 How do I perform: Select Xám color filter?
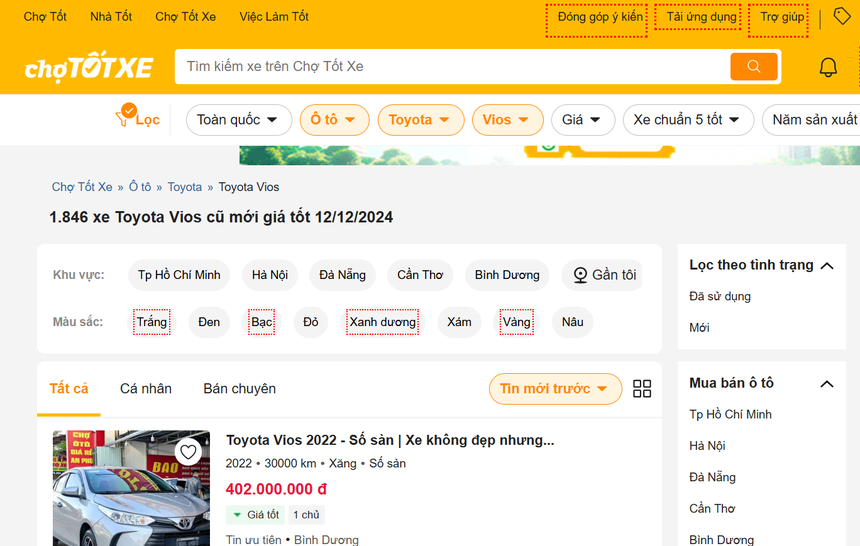[459, 322]
